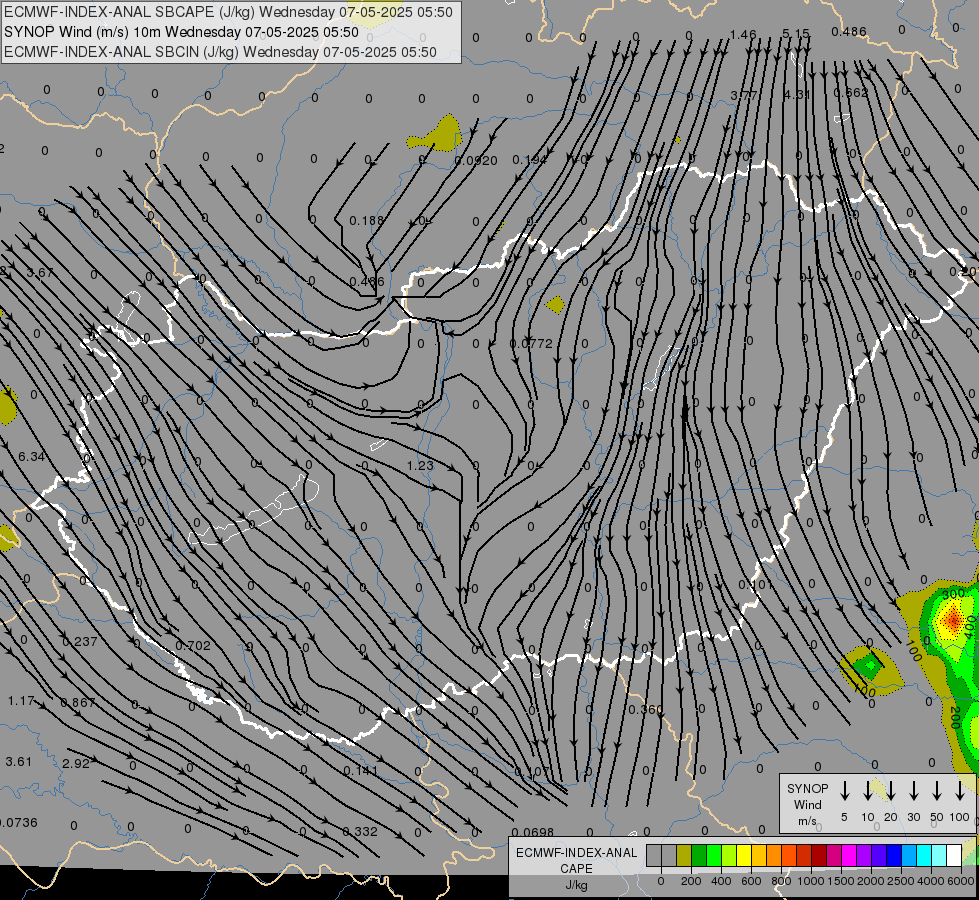
Task: Click the red CAPE maximum core
Action: [952, 620]
